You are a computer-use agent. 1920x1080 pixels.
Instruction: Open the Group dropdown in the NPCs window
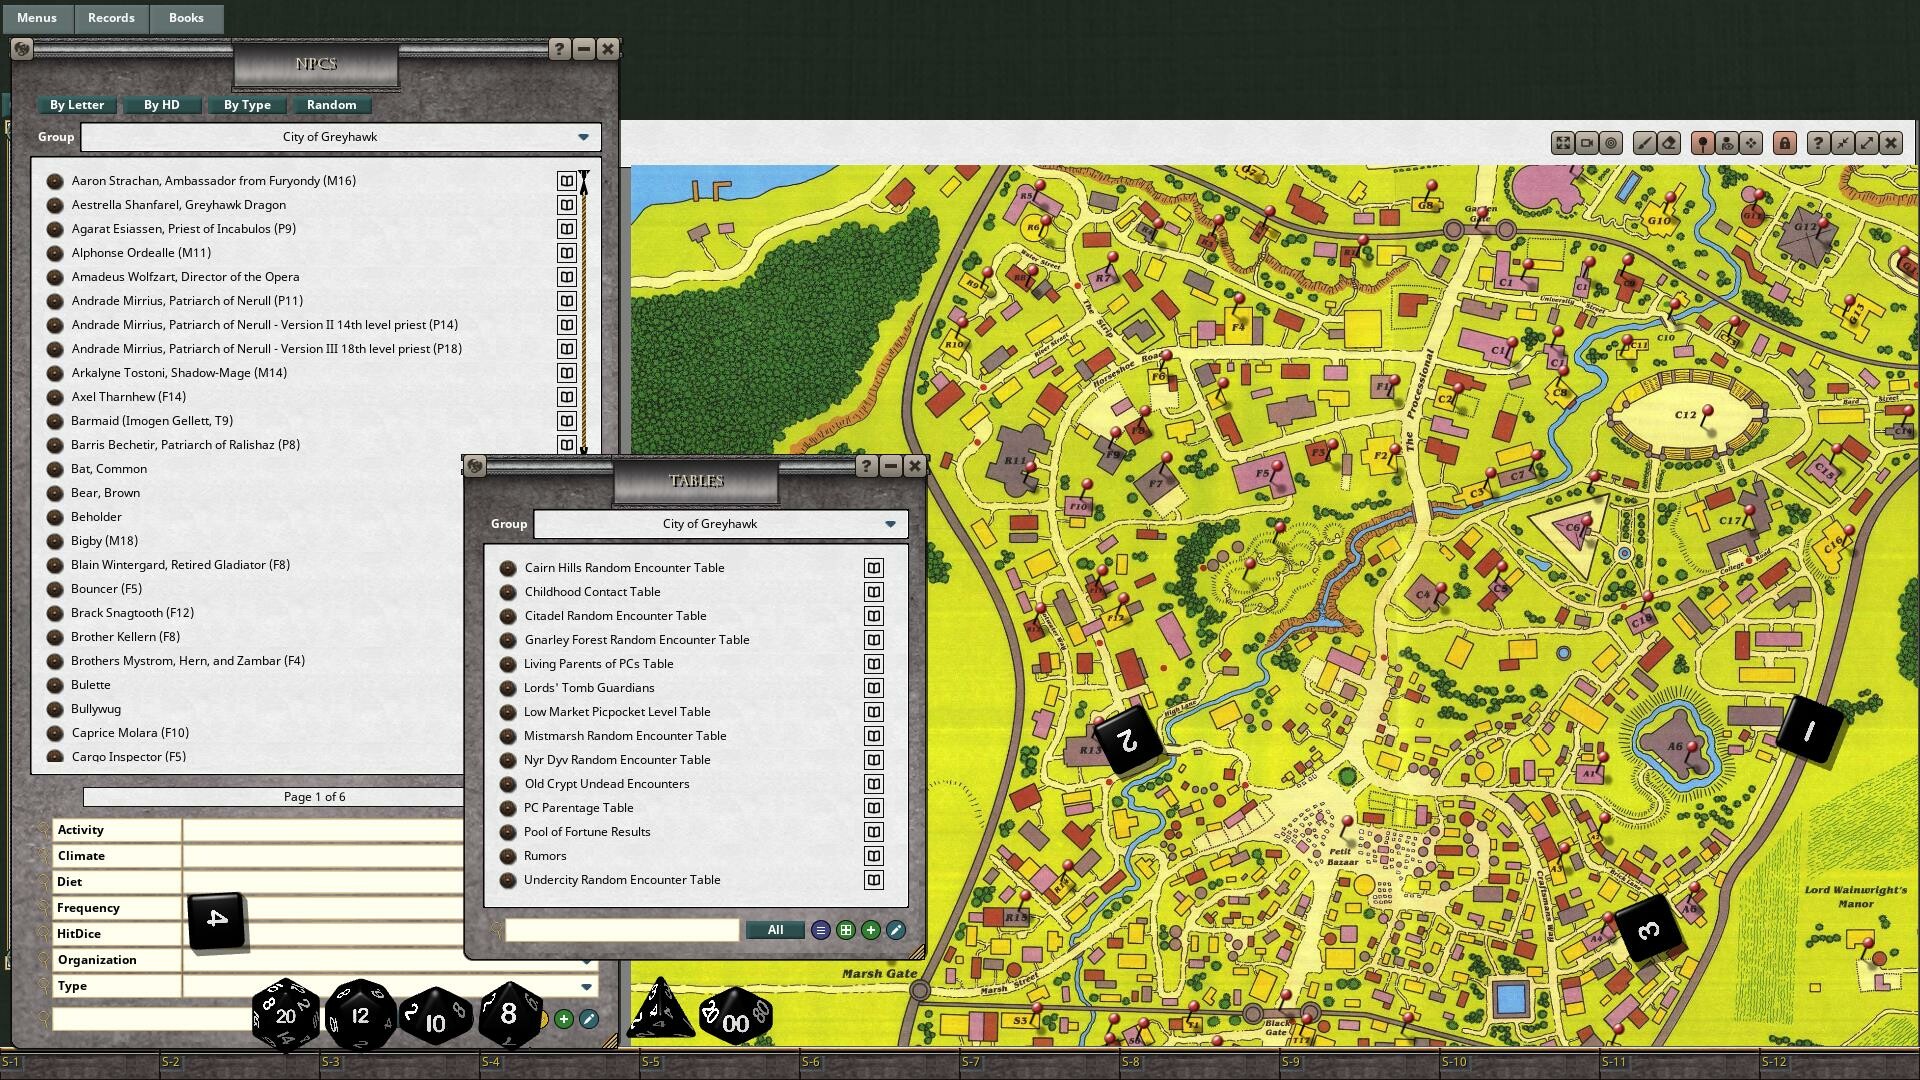pos(583,137)
